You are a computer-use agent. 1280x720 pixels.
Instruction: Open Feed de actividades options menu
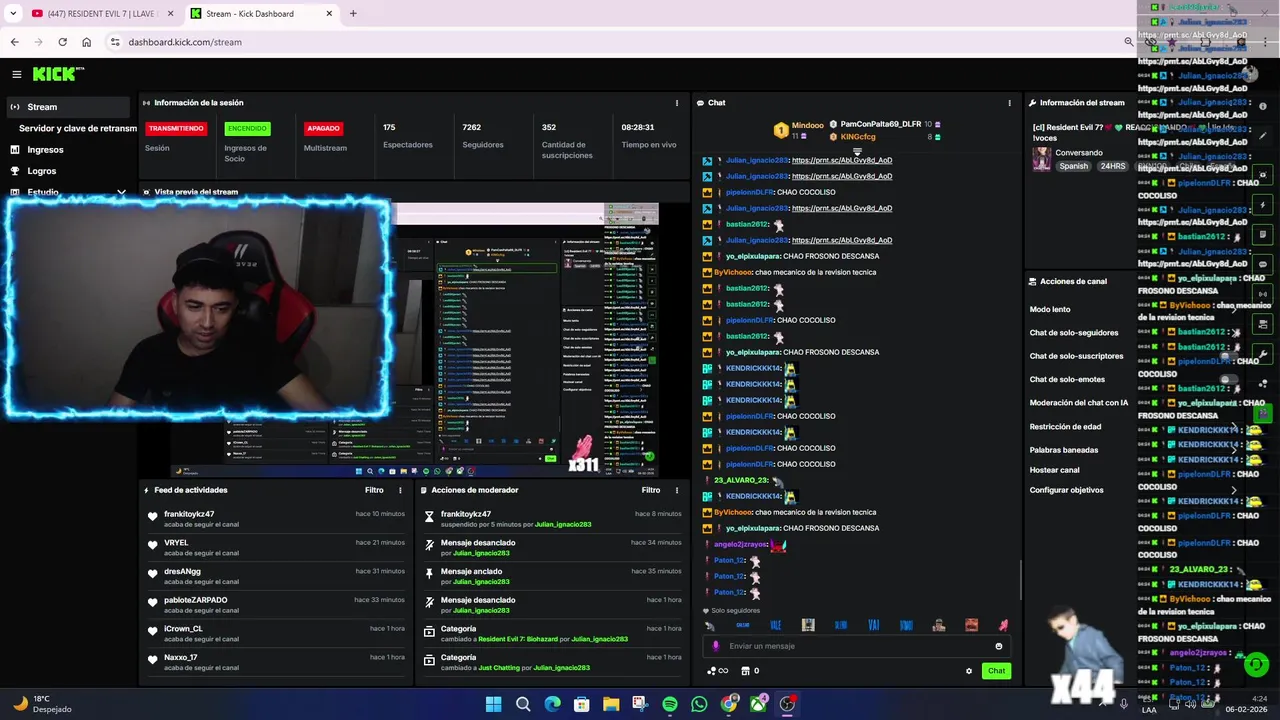400,490
